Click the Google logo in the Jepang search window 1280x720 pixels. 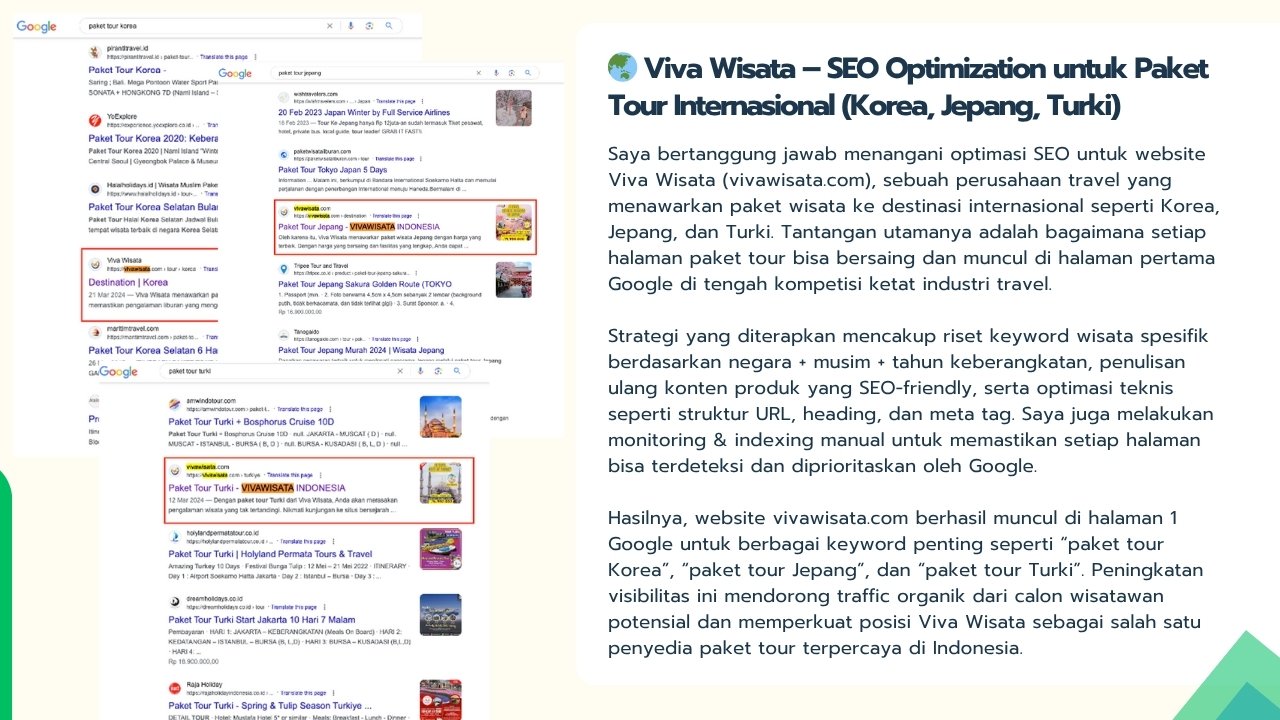235,74
